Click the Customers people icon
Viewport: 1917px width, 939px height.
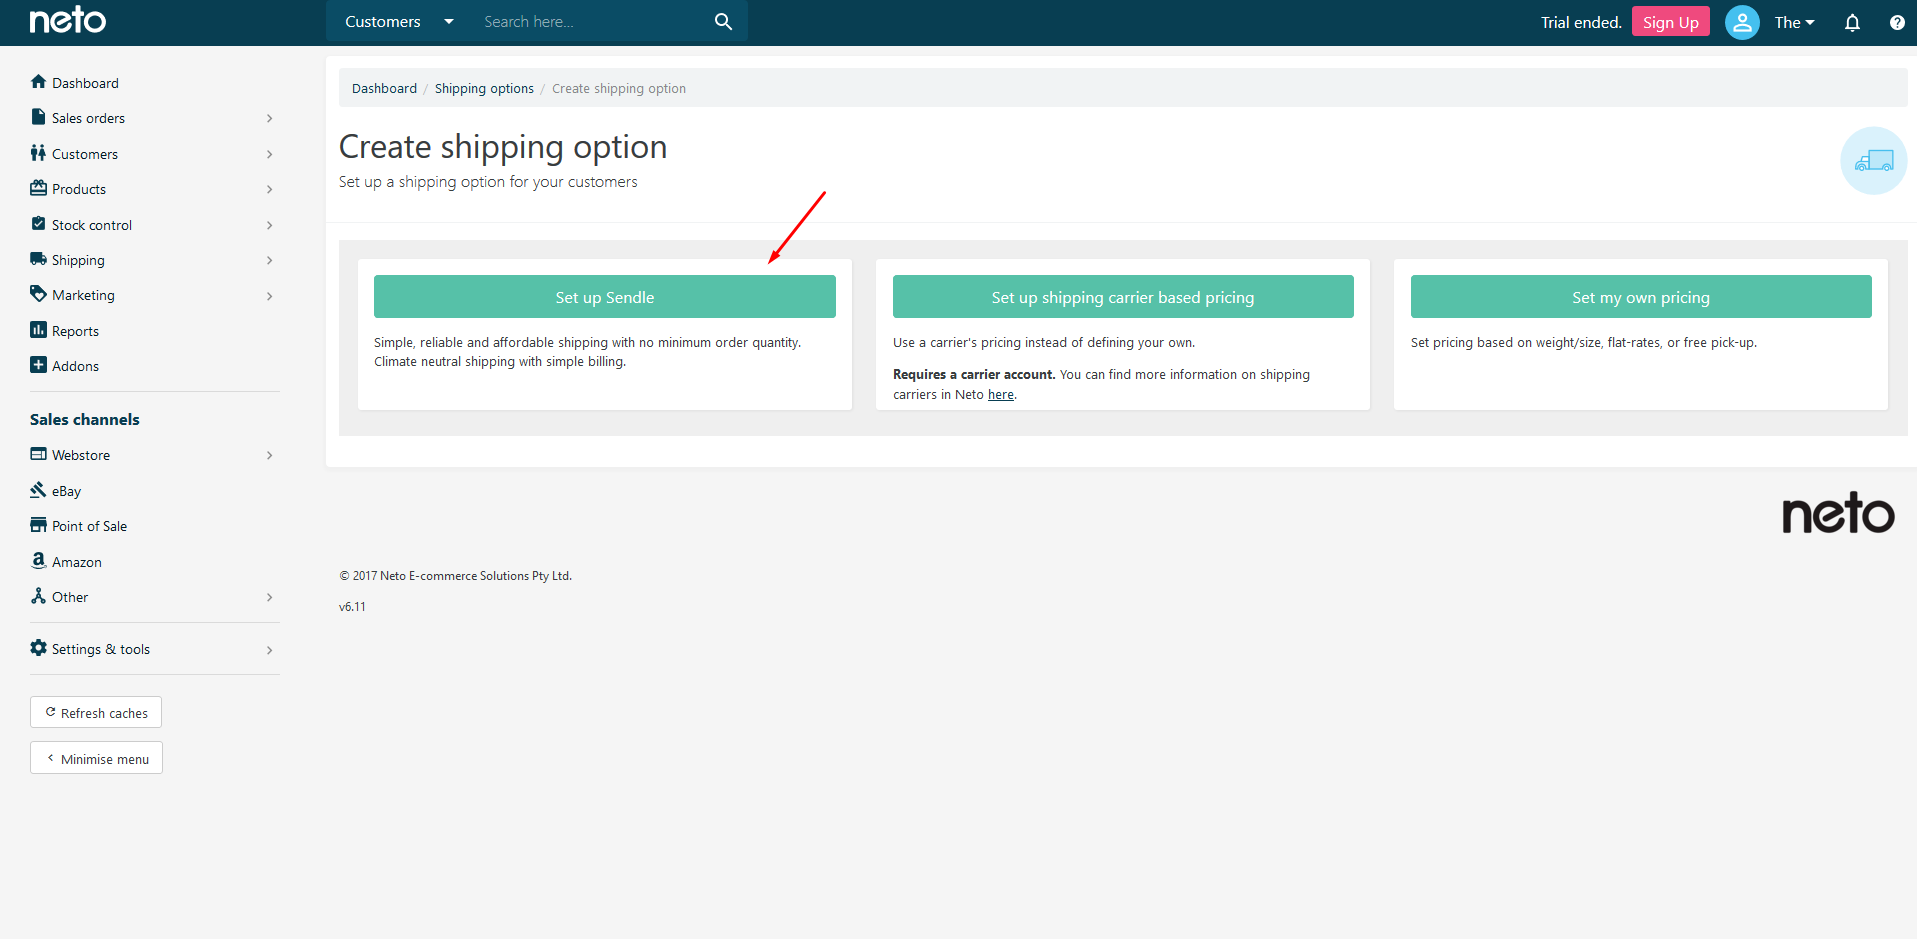[38, 153]
